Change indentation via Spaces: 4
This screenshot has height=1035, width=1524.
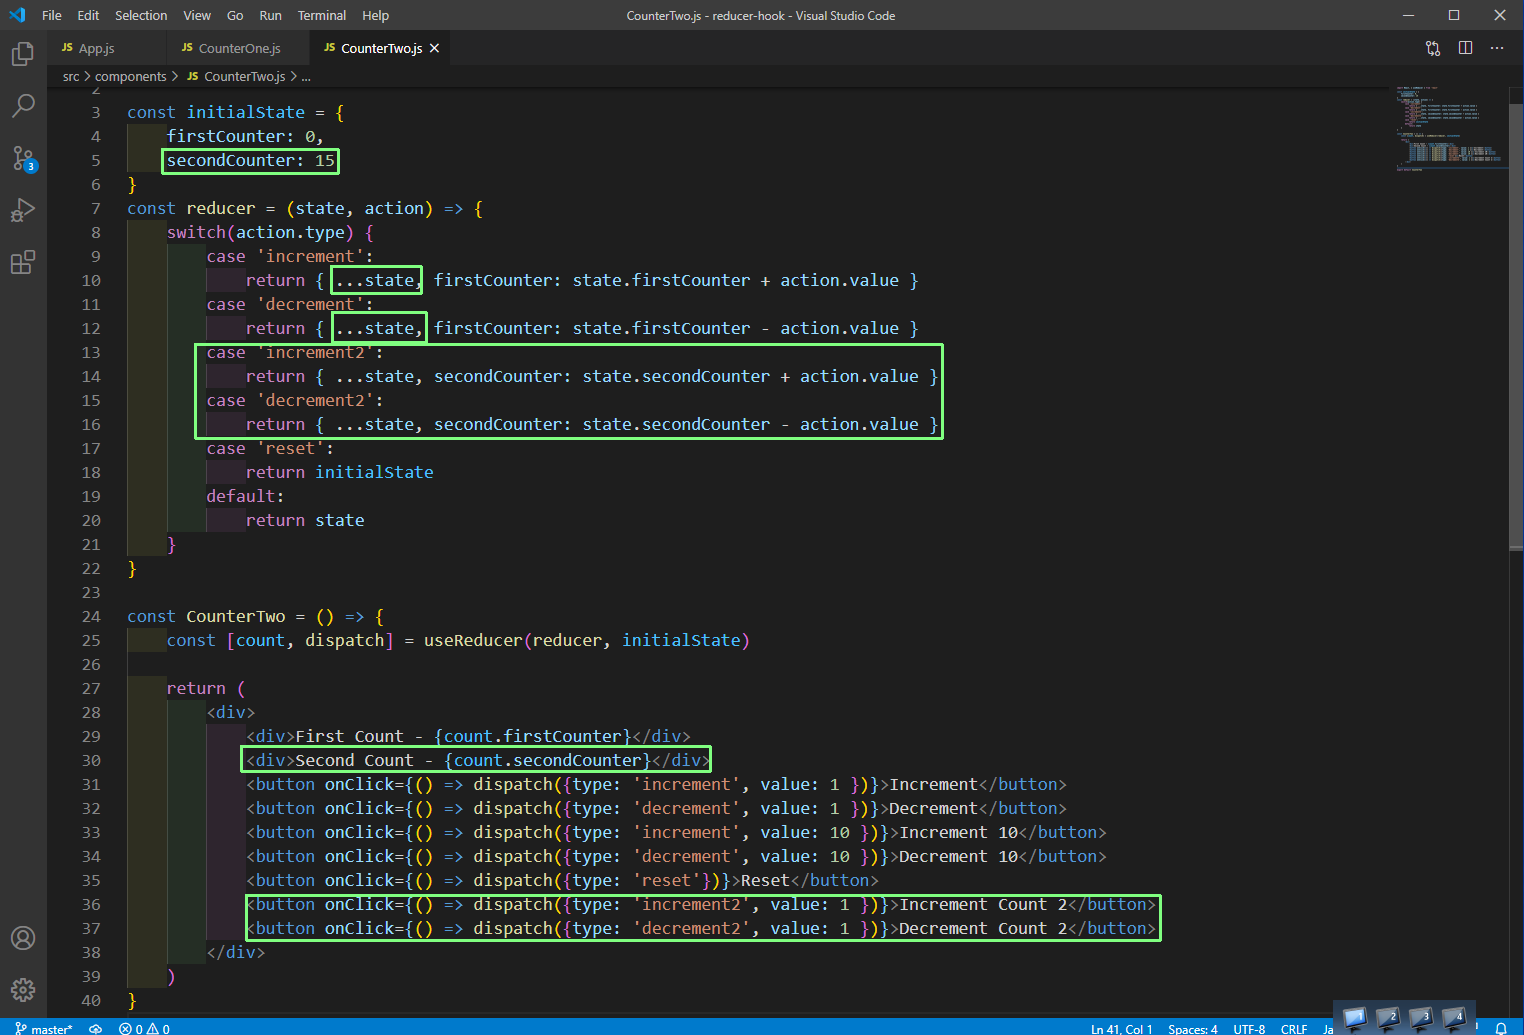pyautogui.click(x=1193, y=1028)
